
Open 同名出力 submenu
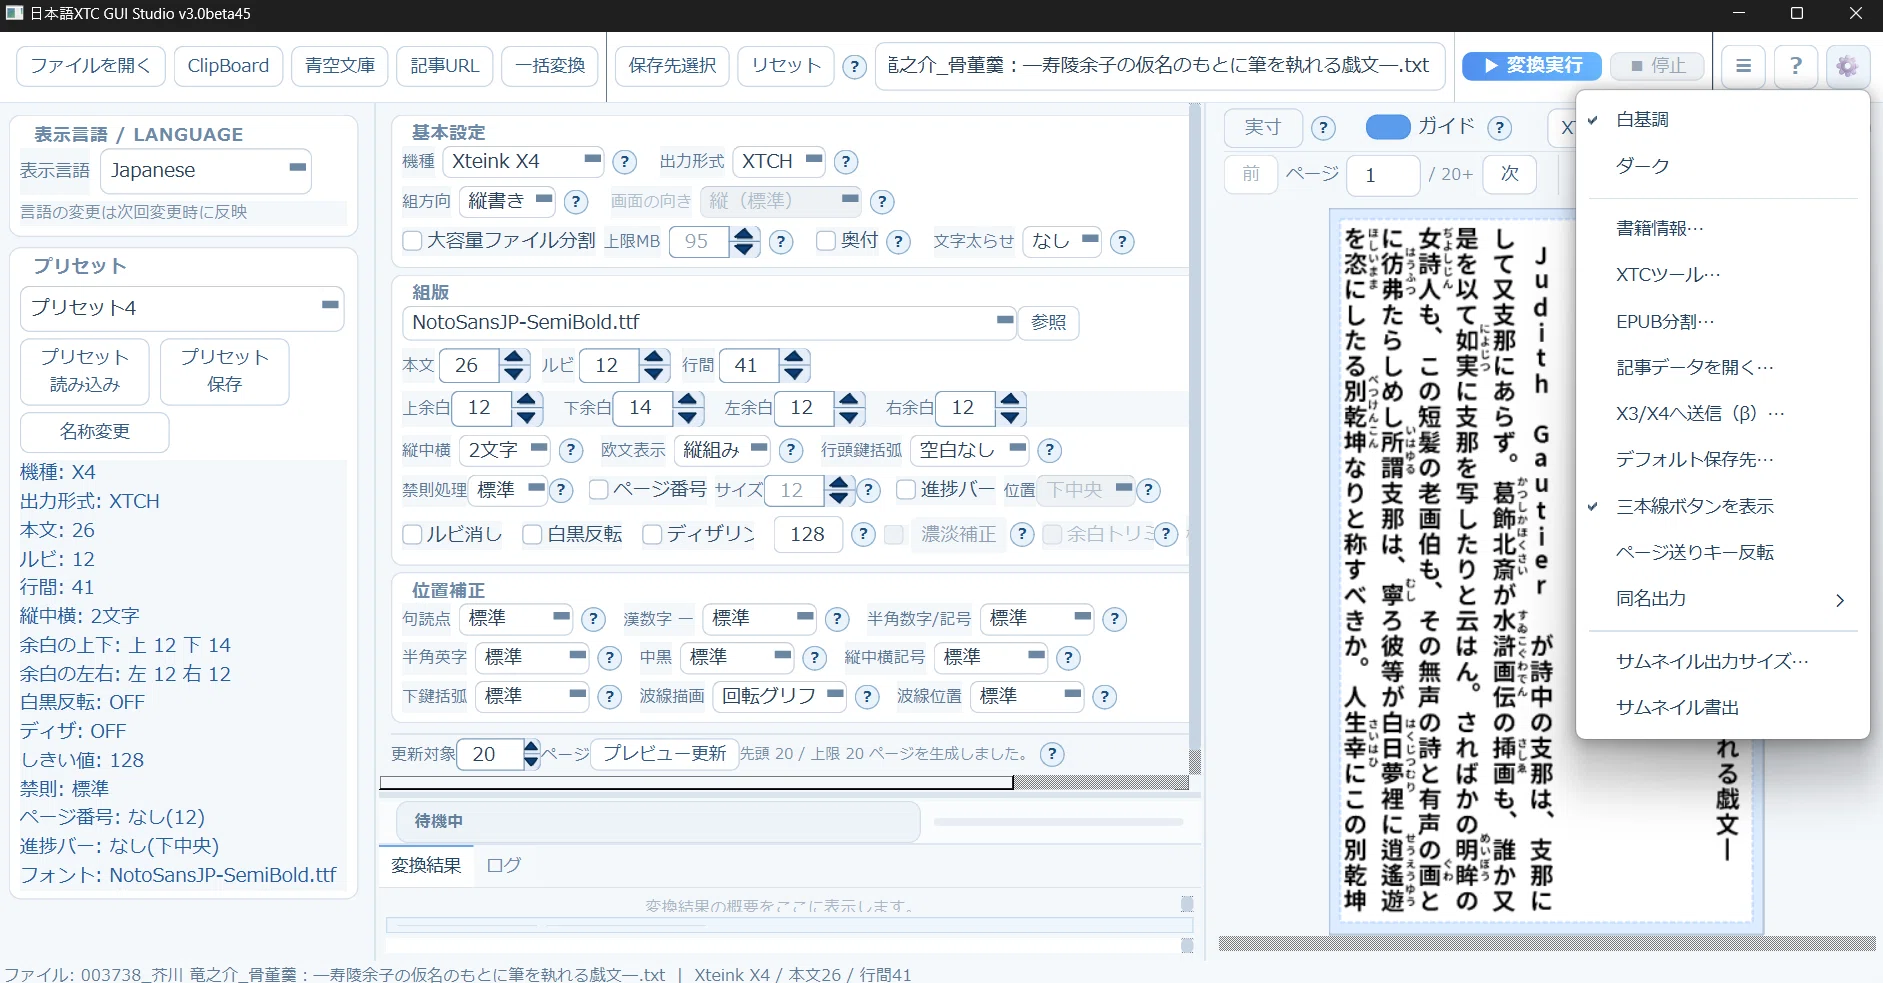click(x=1723, y=599)
